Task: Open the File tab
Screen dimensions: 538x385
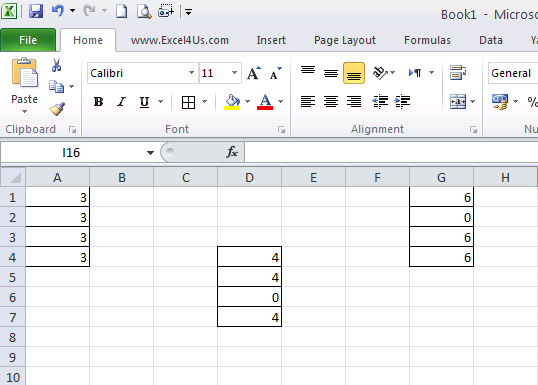Action: 28,40
